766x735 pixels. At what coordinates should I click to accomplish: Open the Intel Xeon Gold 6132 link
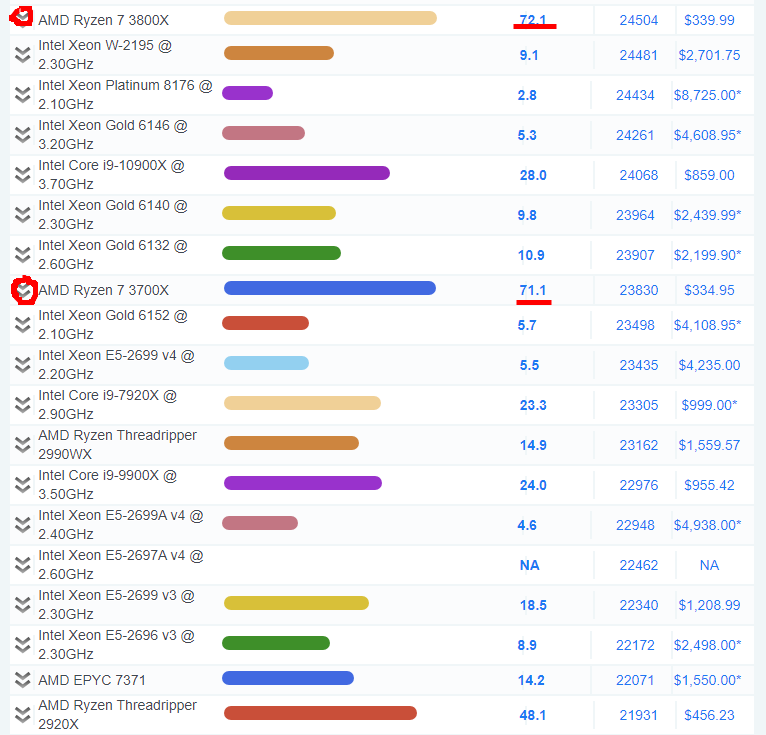[113, 255]
